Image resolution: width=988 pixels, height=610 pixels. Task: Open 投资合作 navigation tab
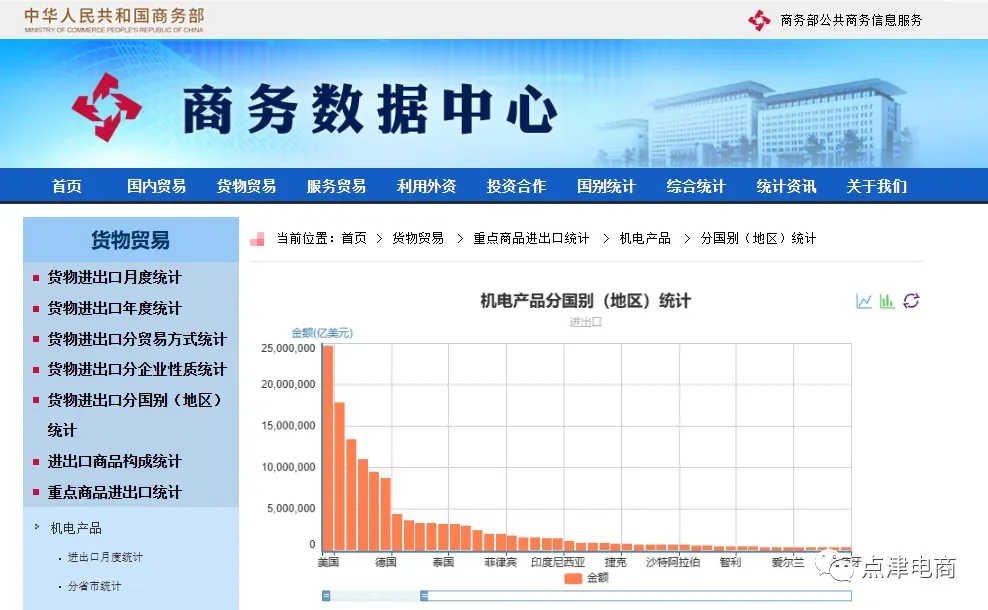(516, 186)
